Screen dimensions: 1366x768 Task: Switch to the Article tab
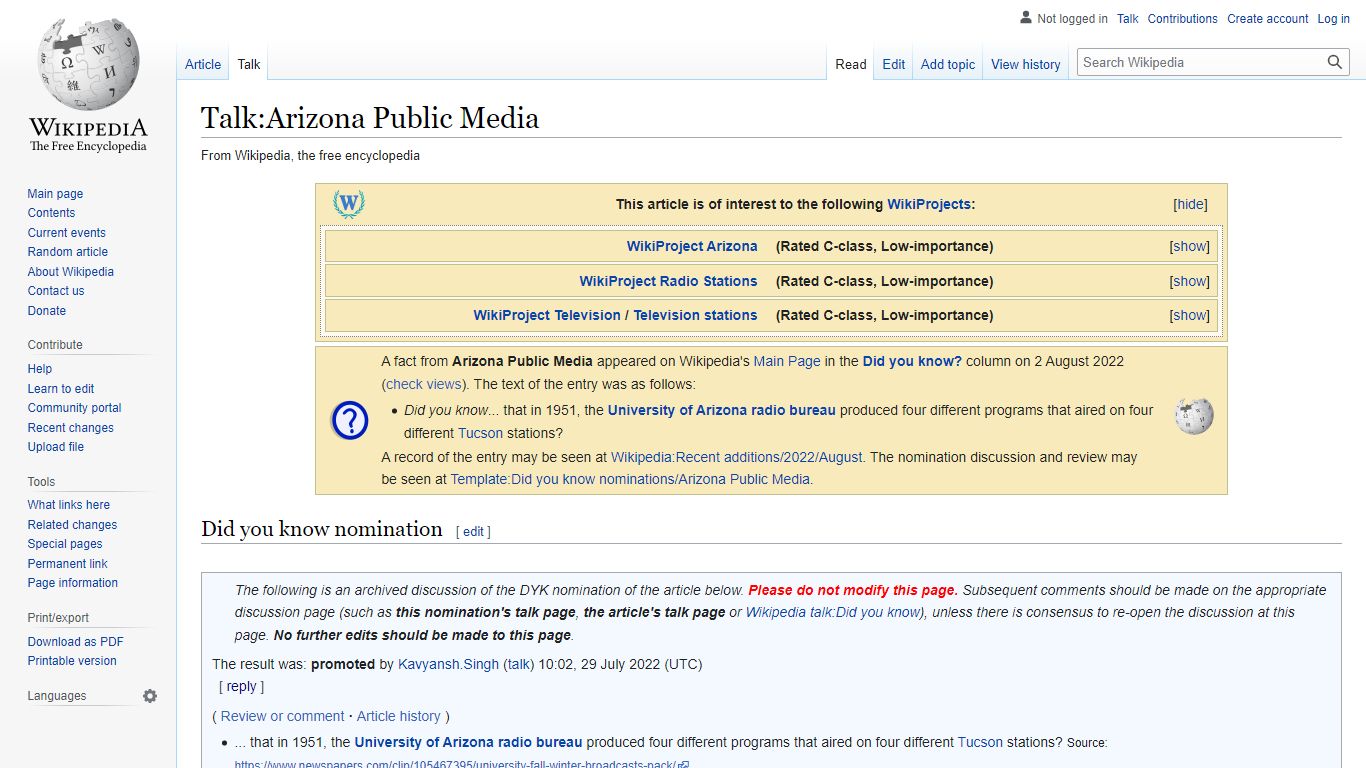[x=203, y=64]
